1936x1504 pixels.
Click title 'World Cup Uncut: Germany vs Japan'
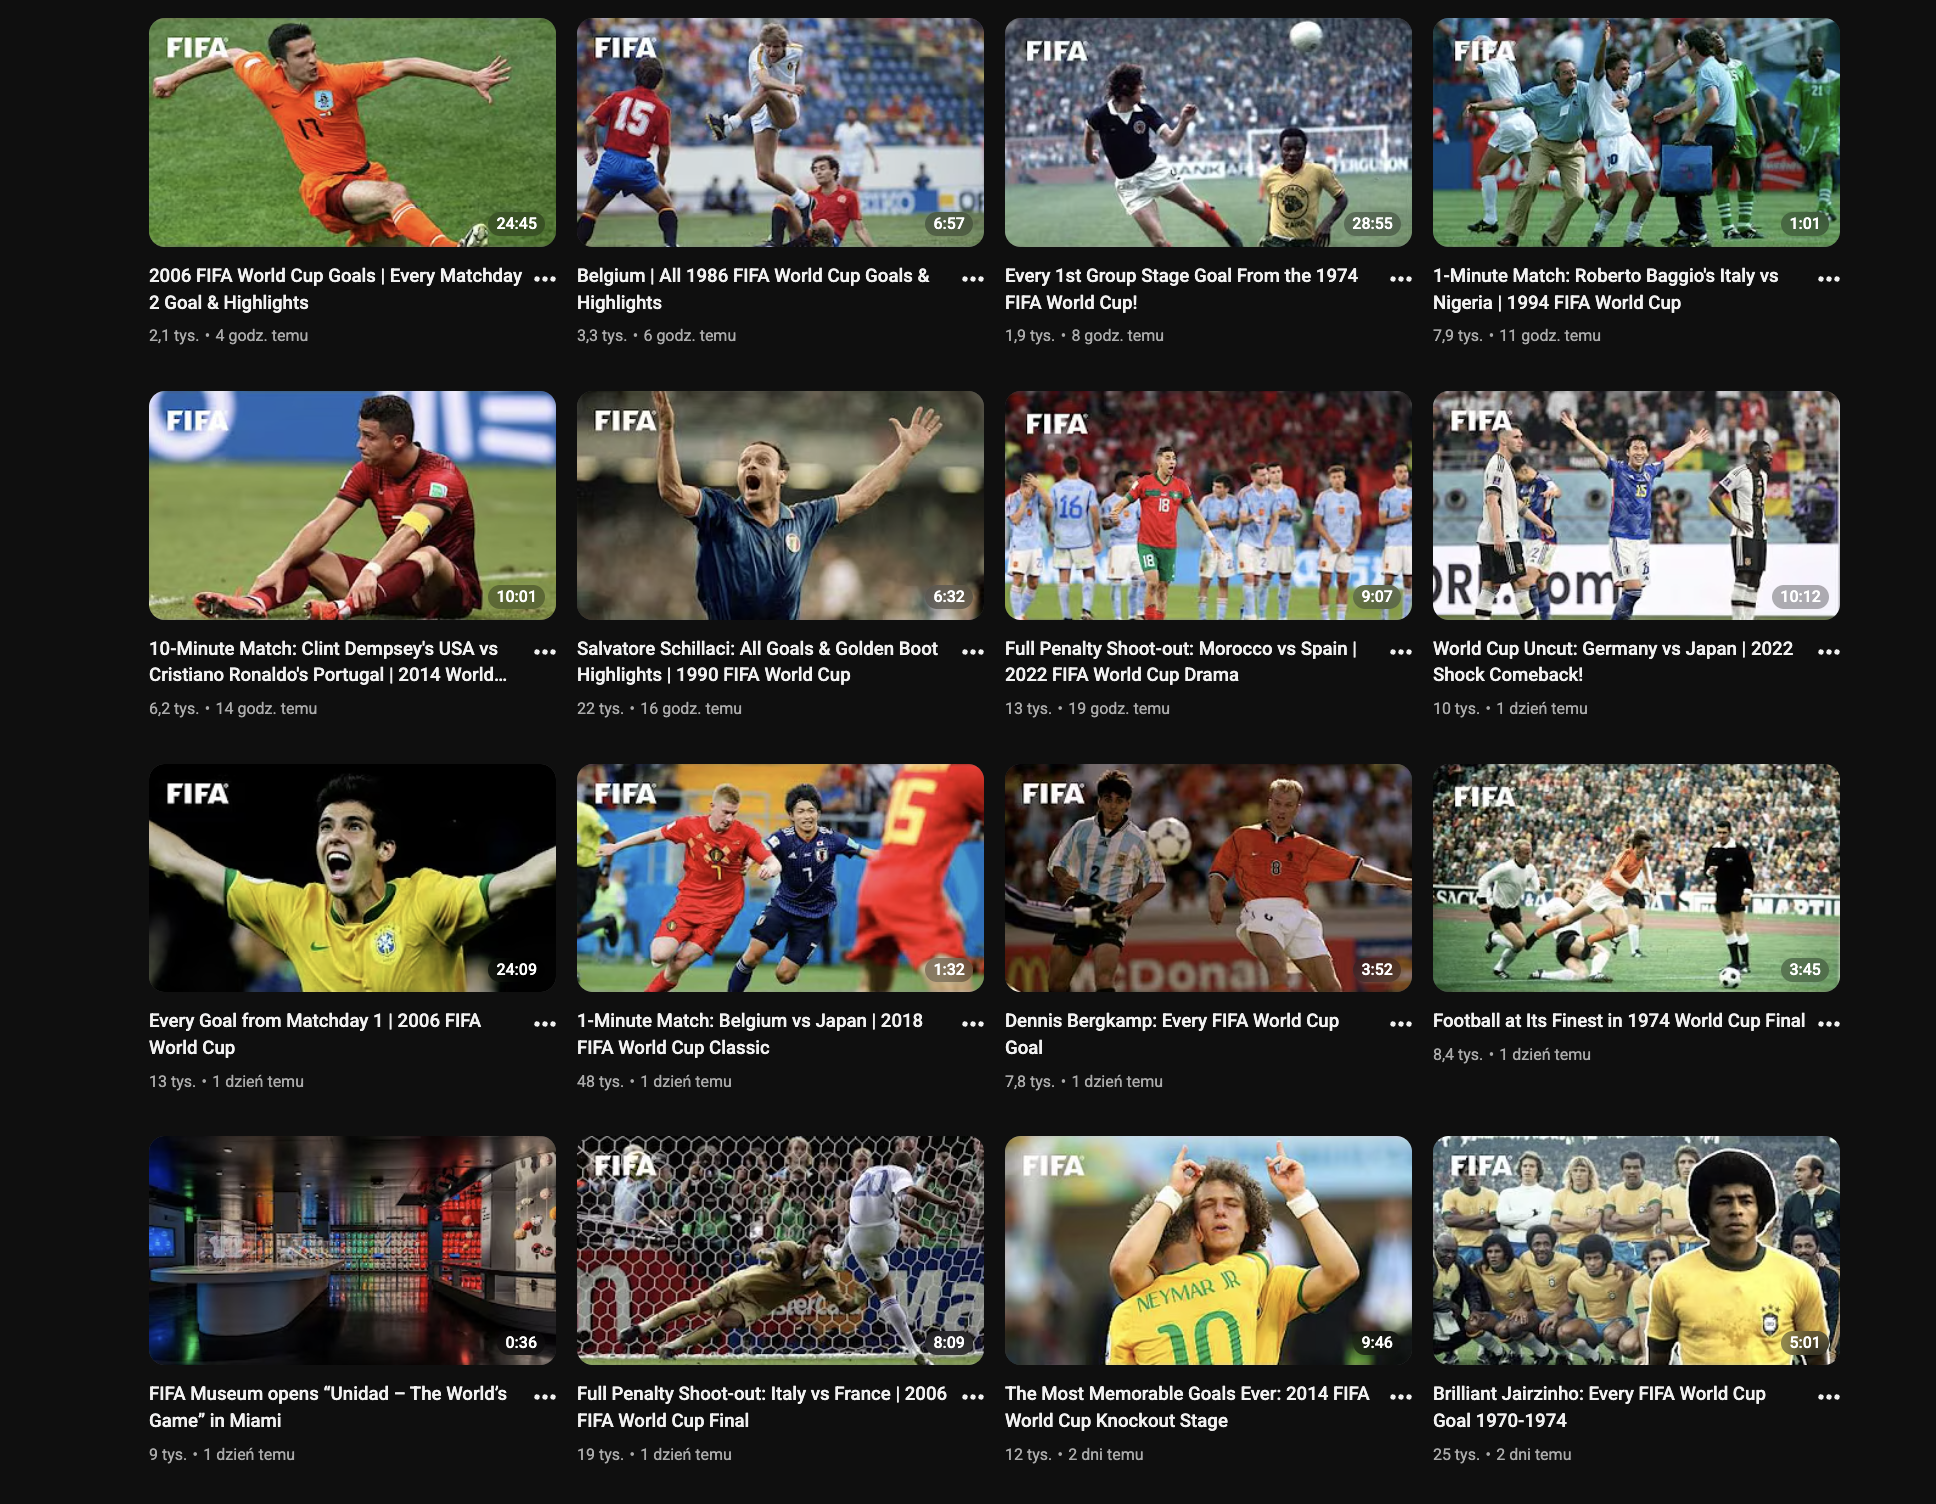(x=1612, y=649)
